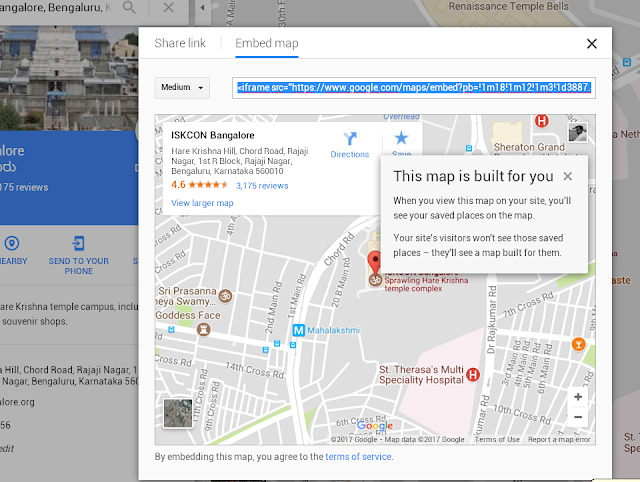This screenshot has width=640, height=482.
Task: Open the 3,175 reviews link
Action: coord(262,186)
